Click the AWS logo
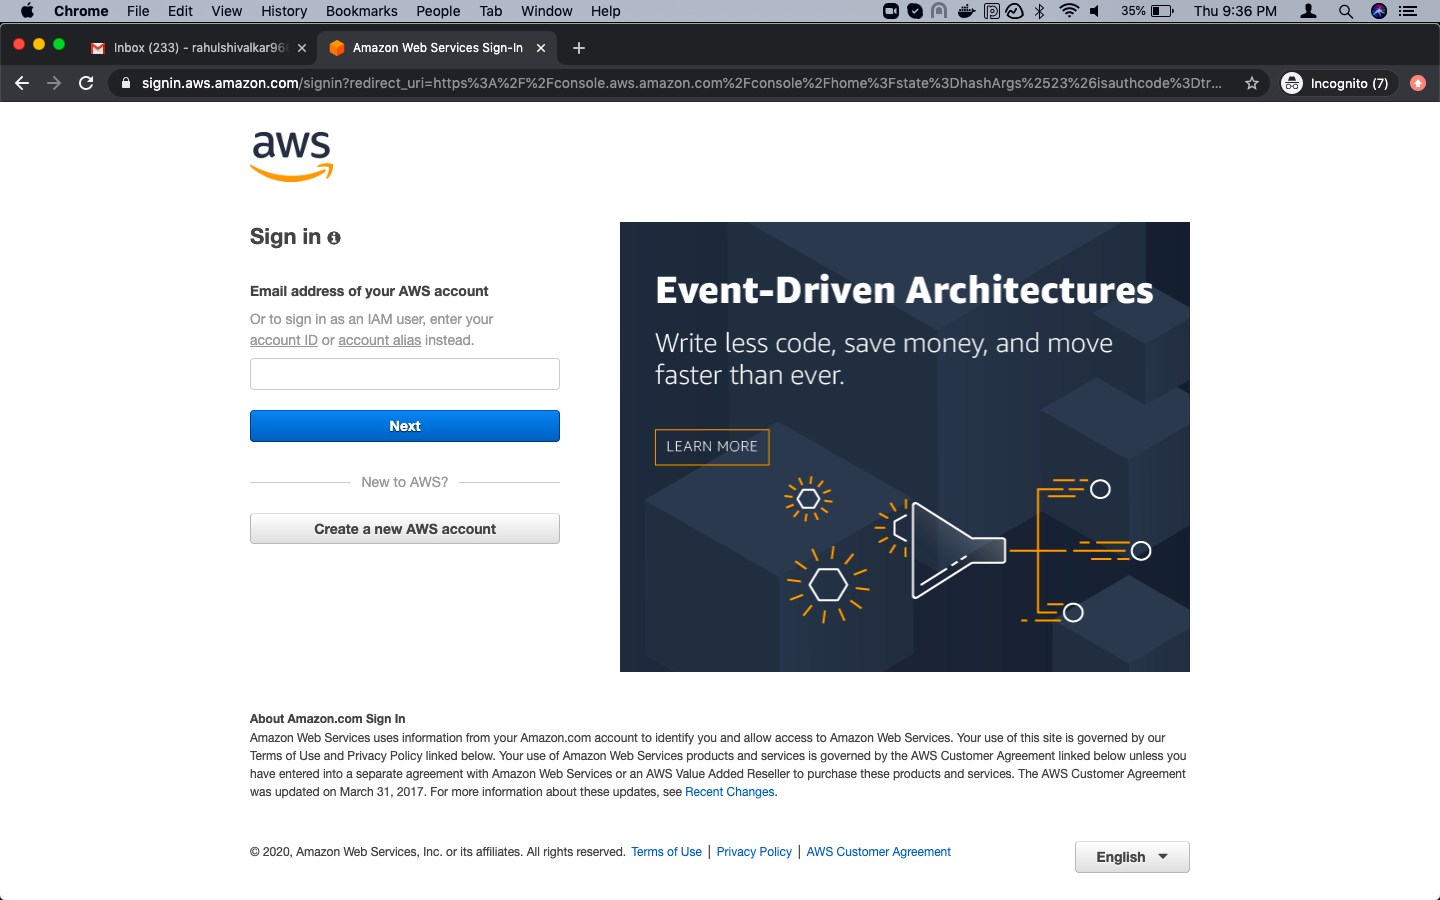 [290, 155]
